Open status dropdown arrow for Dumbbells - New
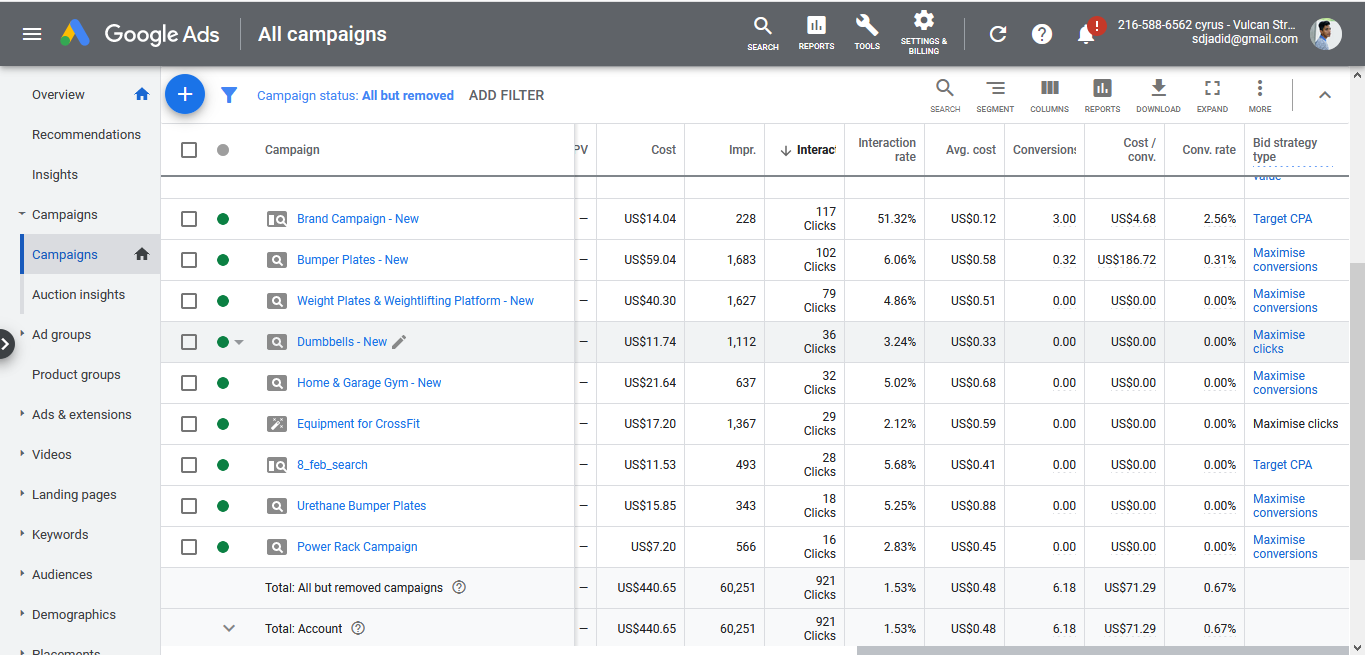Image resolution: width=1365 pixels, height=655 pixels. 239,342
